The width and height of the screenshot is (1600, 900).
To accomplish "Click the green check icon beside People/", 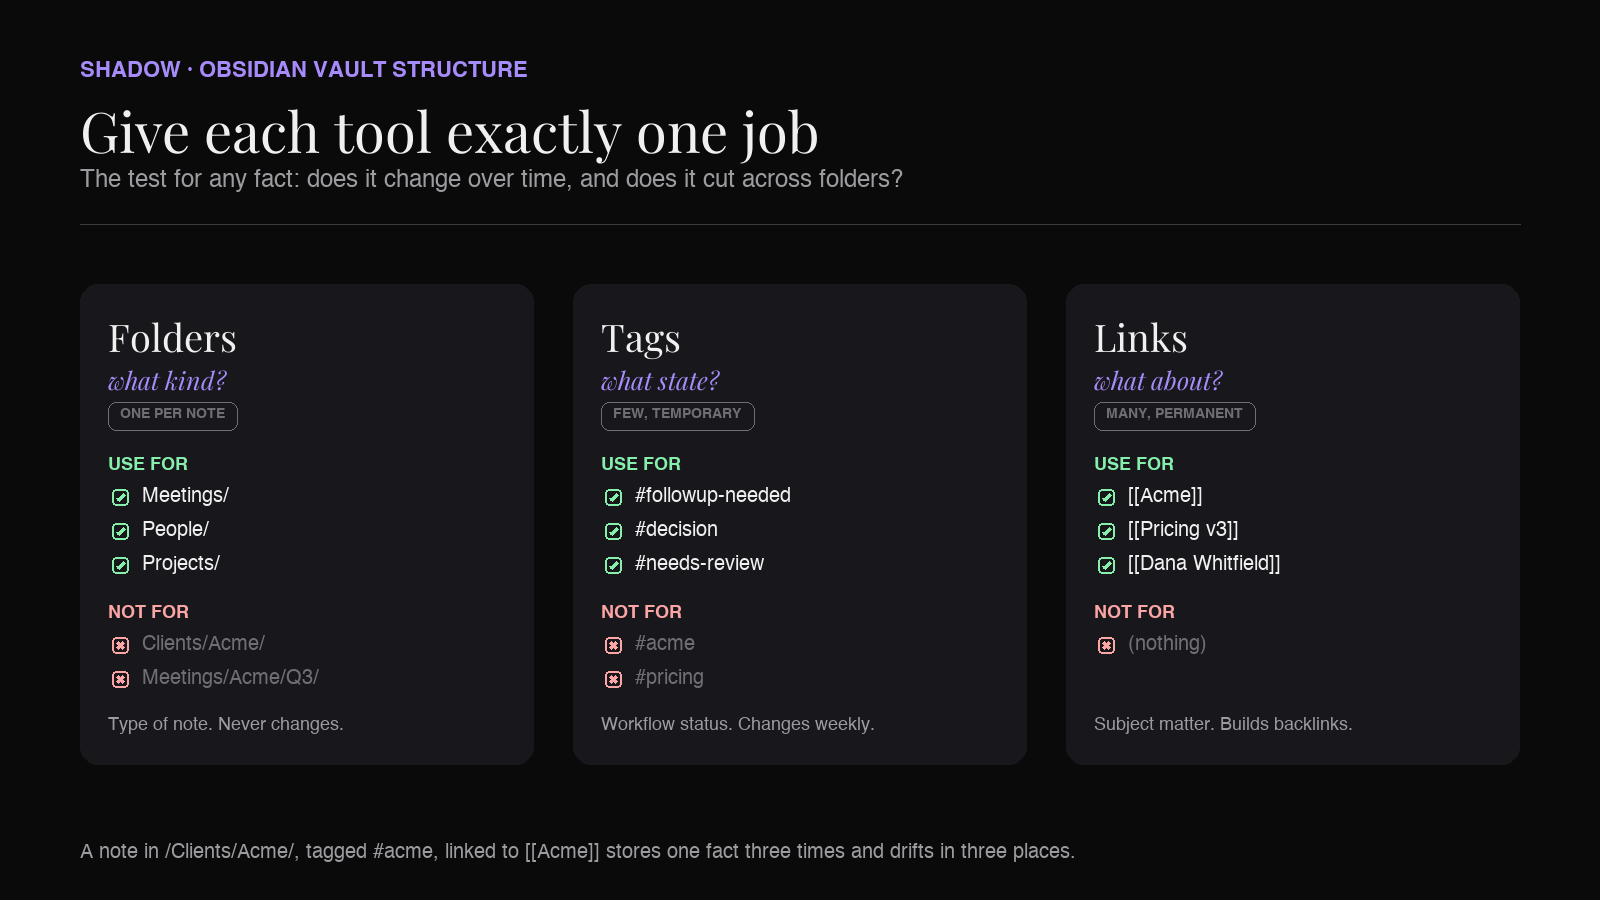I will click(x=121, y=531).
